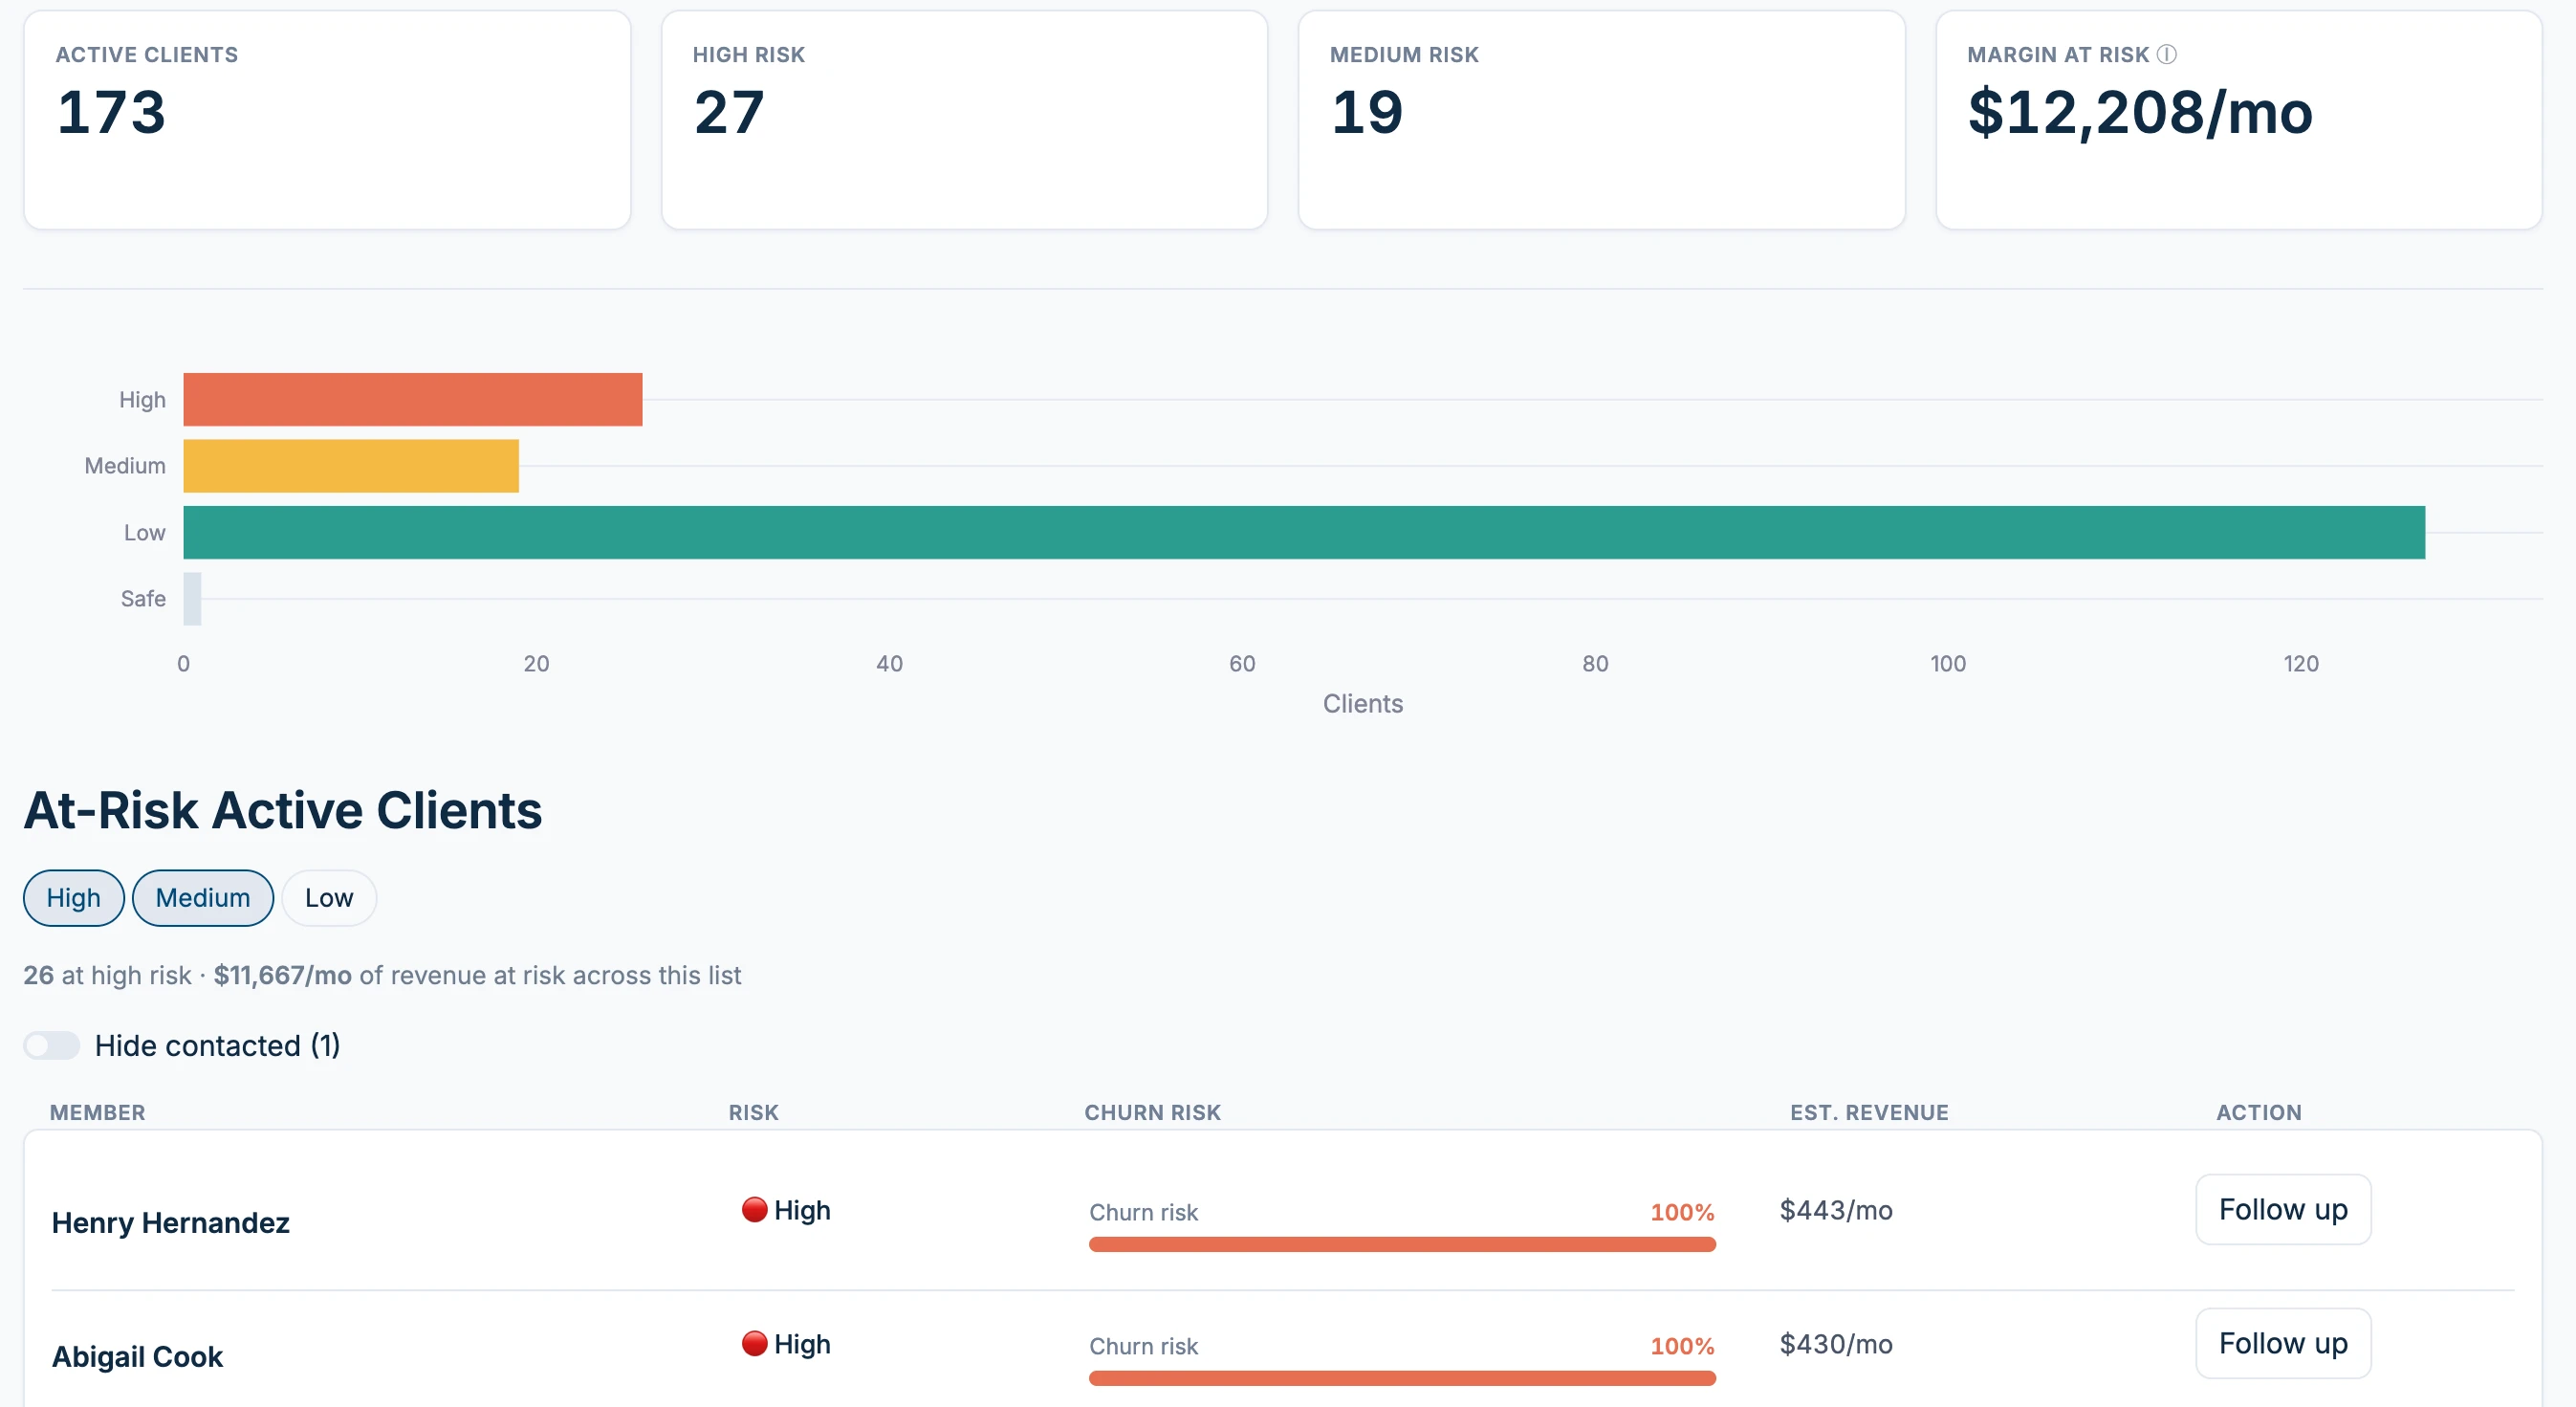Viewport: 2576px width, 1407px height.
Task: Click the MEMBER column header
Action: [x=98, y=1112]
